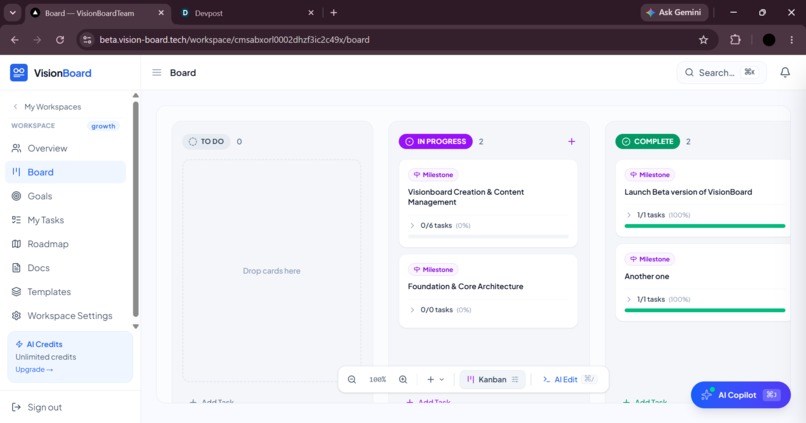Expand tasks of Foundation & Core Architecture
Screen dimensions: 806x423
pyautogui.click(x=412, y=309)
